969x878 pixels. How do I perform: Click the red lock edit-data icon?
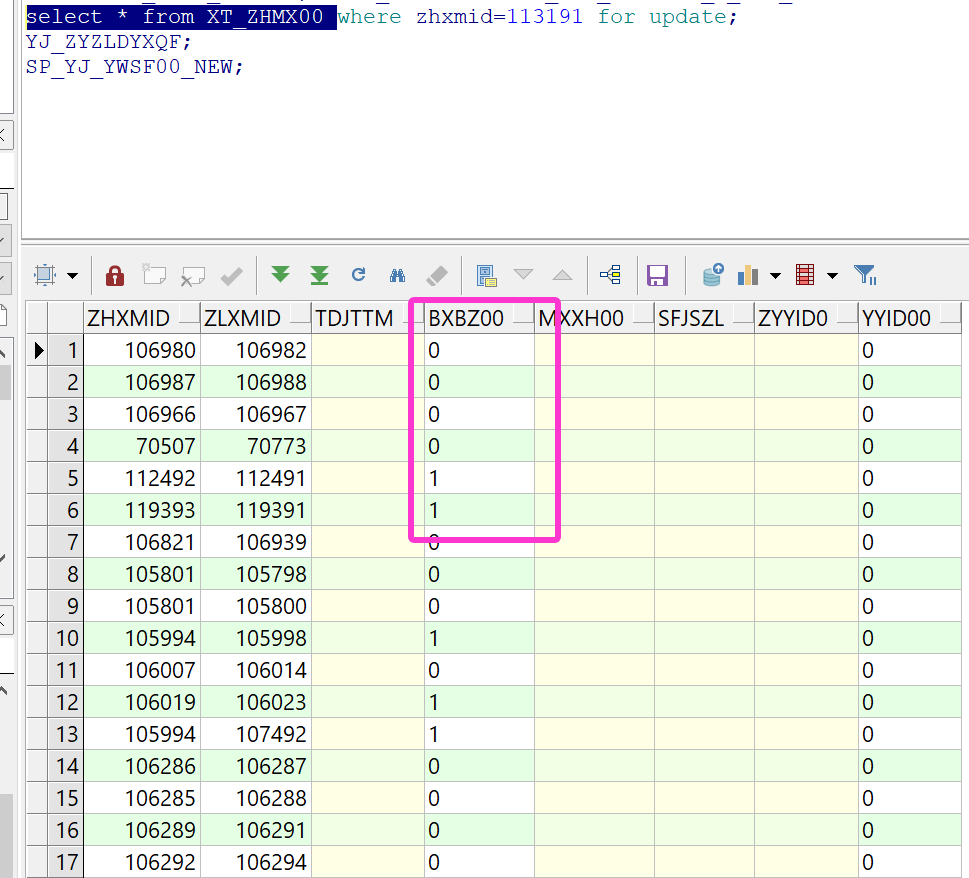click(x=115, y=275)
